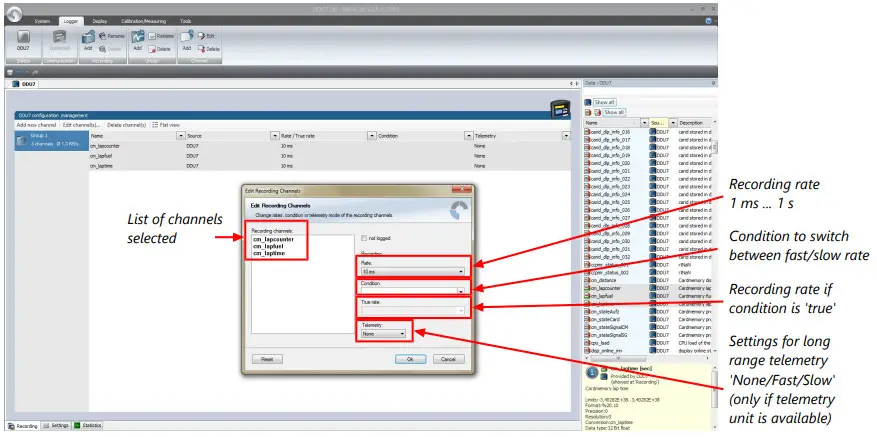Select Group 1 in the group list
877x437 pixels.
pyautogui.click(x=51, y=140)
